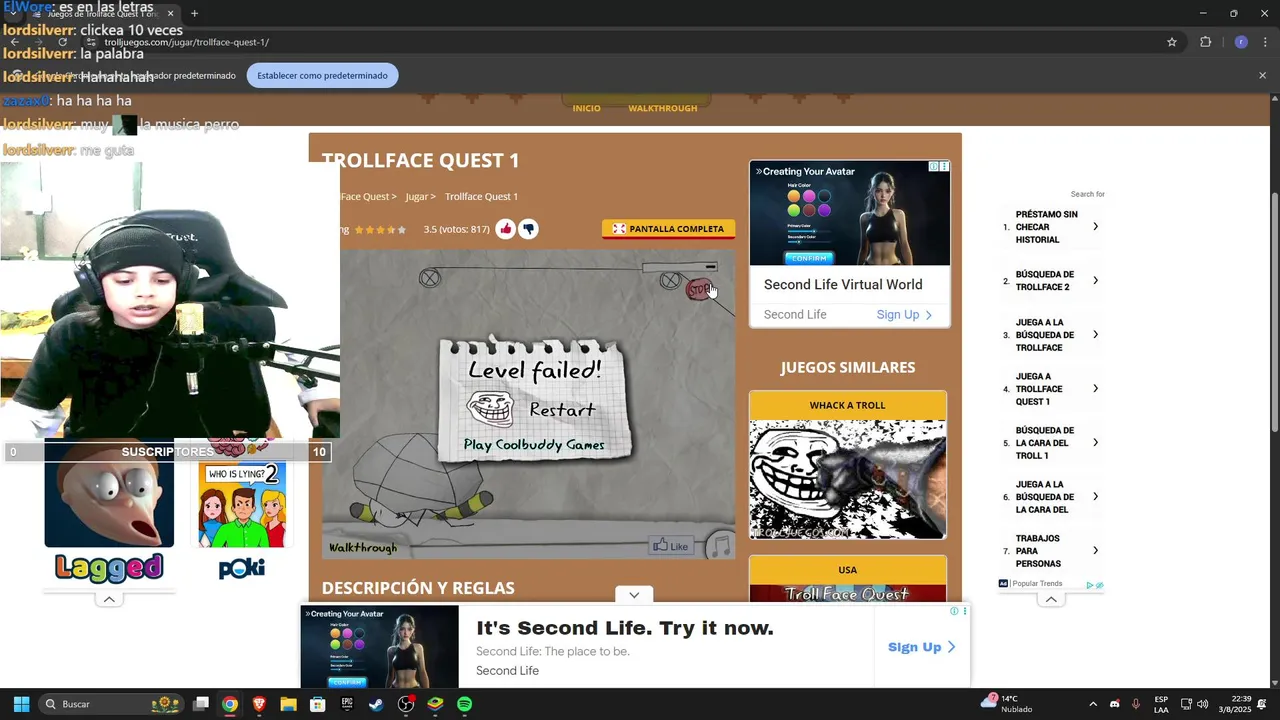Open Spotify from the taskbar
The width and height of the screenshot is (1280, 720).
pyautogui.click(x=465, y=704)
